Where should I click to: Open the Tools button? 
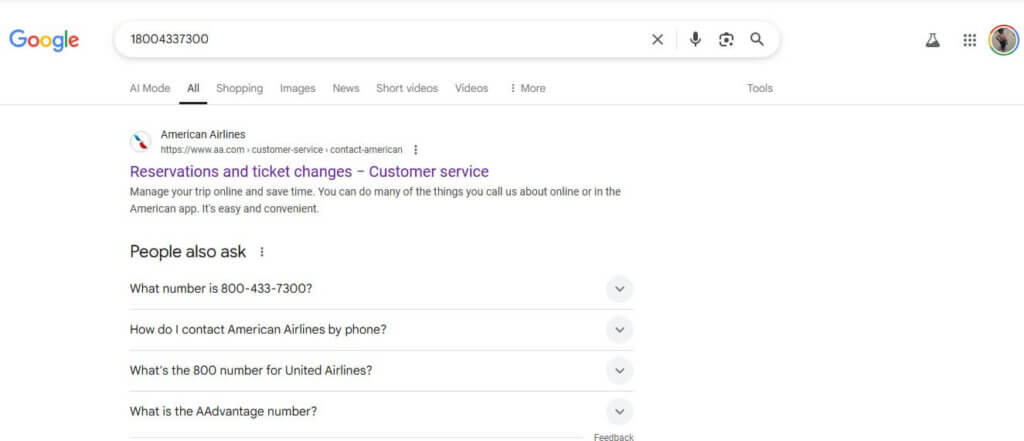pos(760,88)
